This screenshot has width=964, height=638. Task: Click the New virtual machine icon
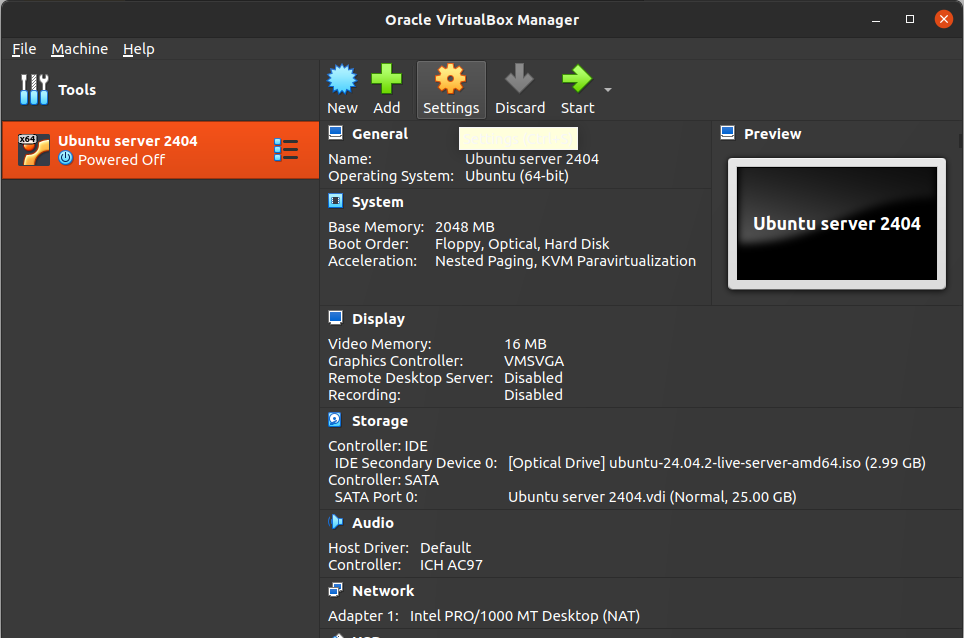pos(342,80)
